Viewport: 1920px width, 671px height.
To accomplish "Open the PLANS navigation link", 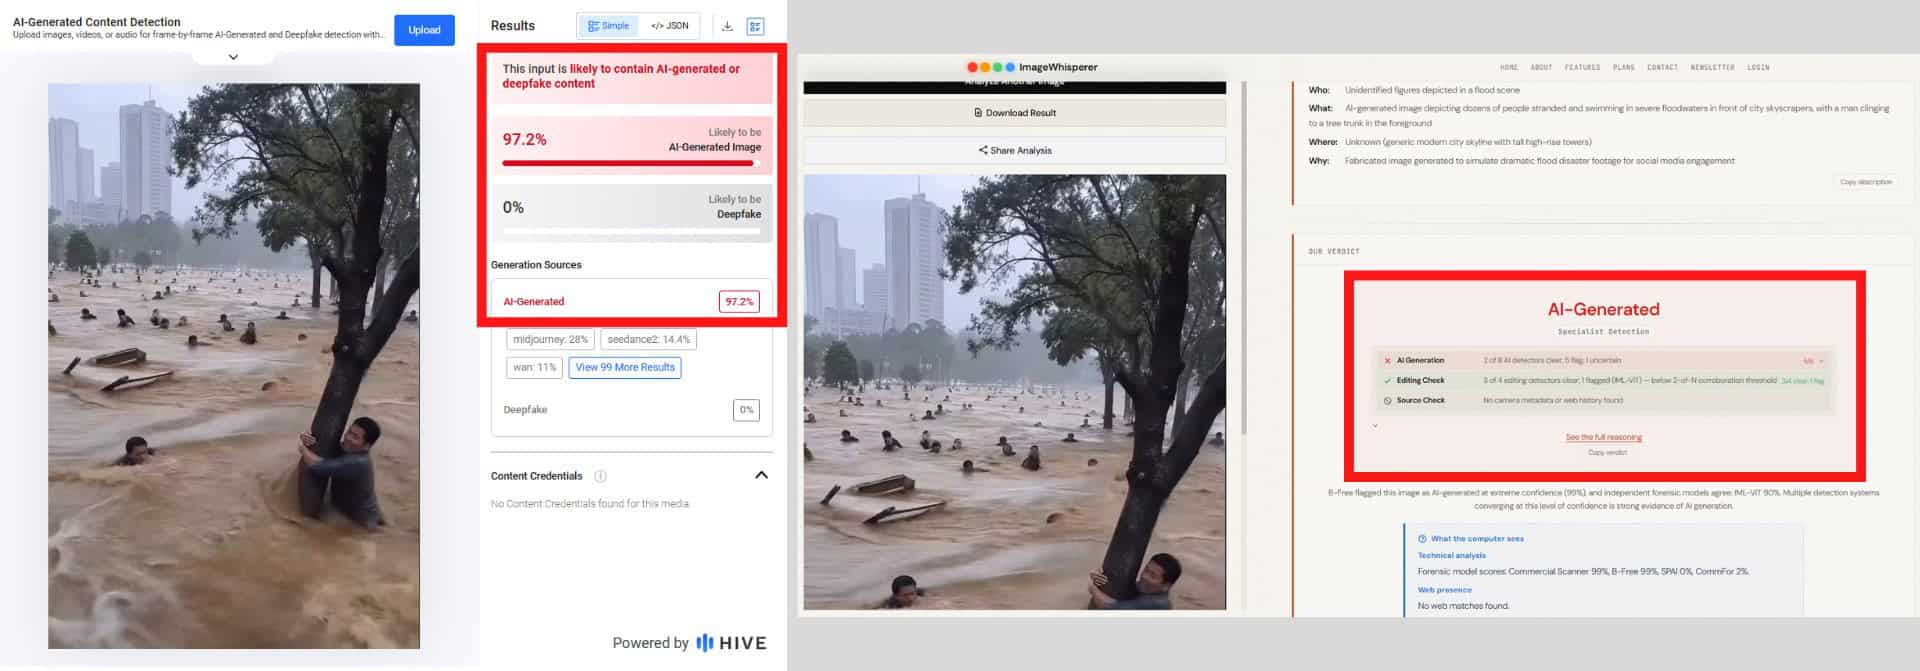I will (x=1624, y=68).
